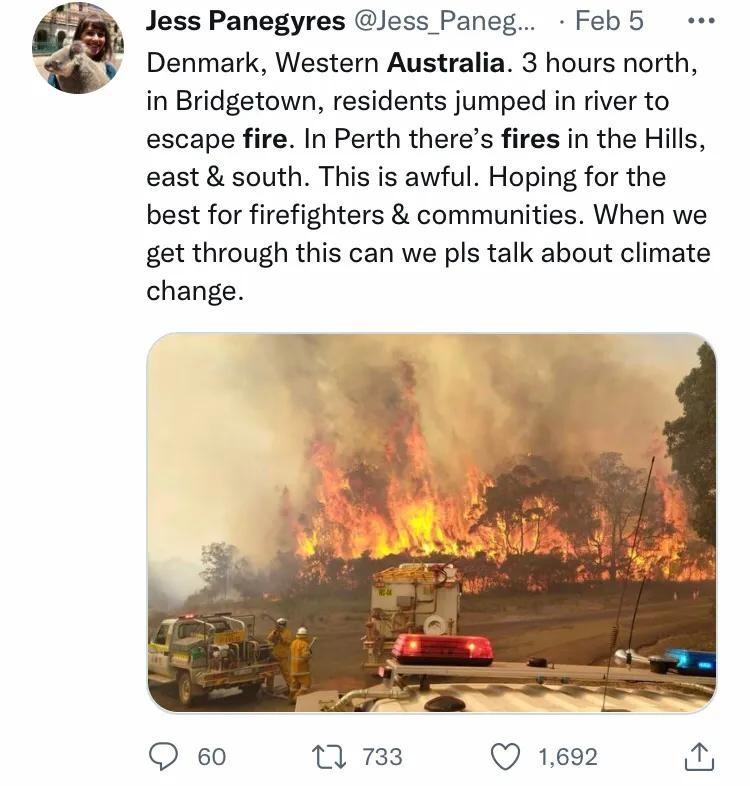Screen dimensions: 750x786
Task: Enlarge the bushfire photo attachment
Action: (431, 522)
